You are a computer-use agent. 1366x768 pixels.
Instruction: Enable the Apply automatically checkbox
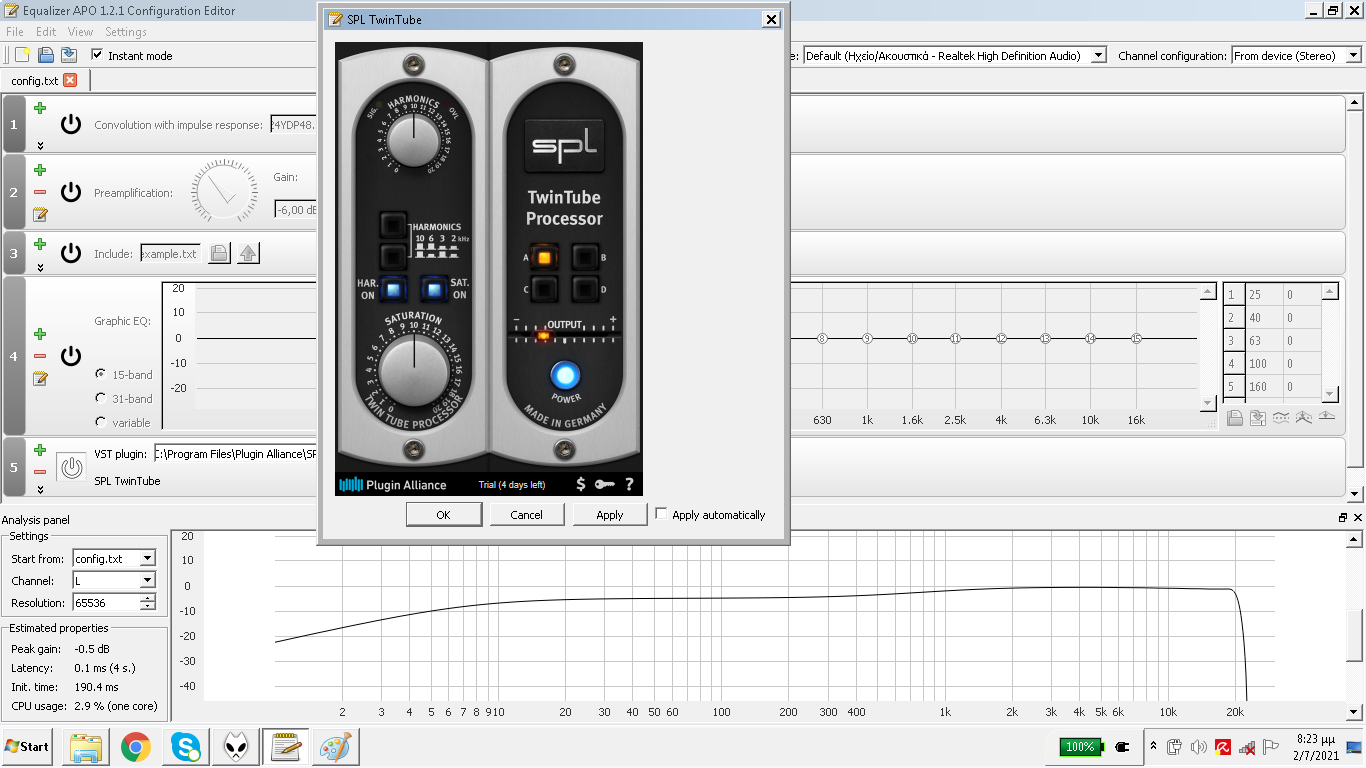(661, 514)
